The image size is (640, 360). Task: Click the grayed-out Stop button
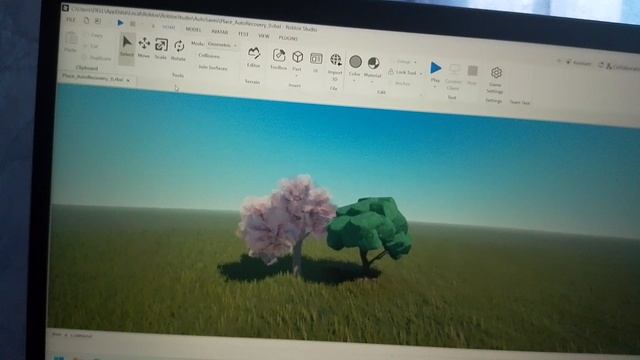tap(472, 74)
